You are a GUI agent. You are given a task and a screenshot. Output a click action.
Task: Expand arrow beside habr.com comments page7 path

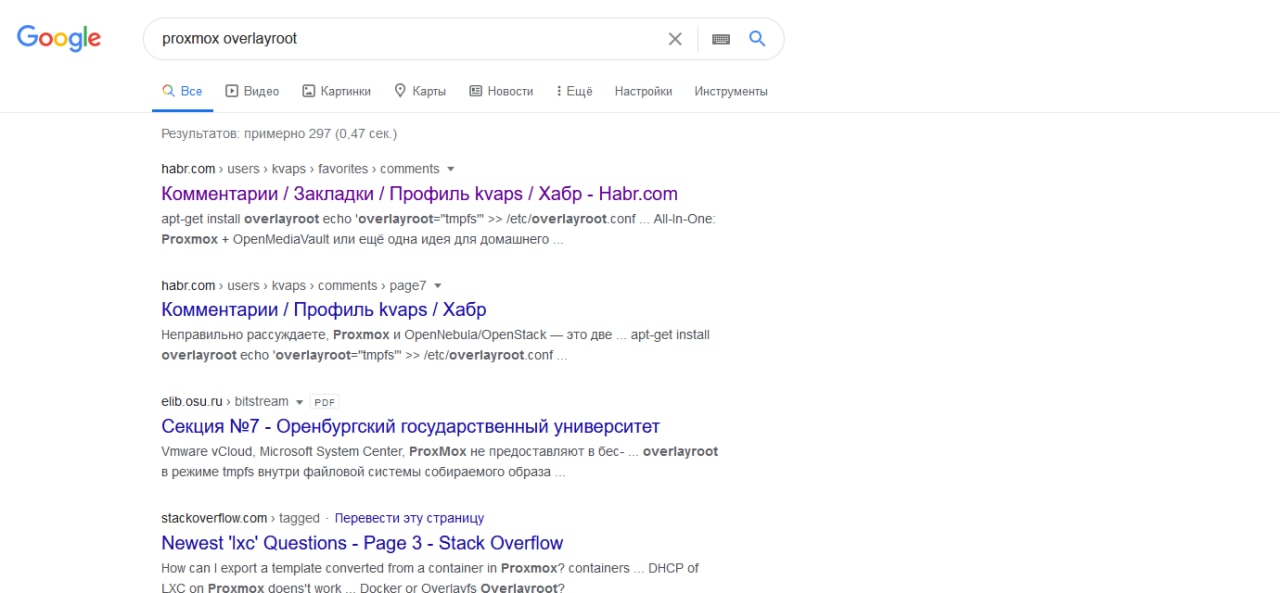437,286
